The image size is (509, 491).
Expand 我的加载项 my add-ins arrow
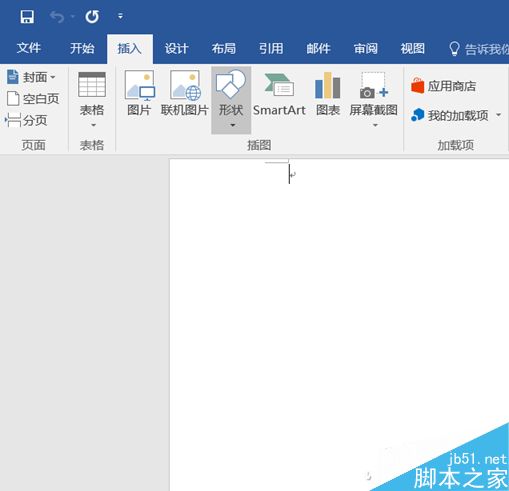tap(498, 115)
